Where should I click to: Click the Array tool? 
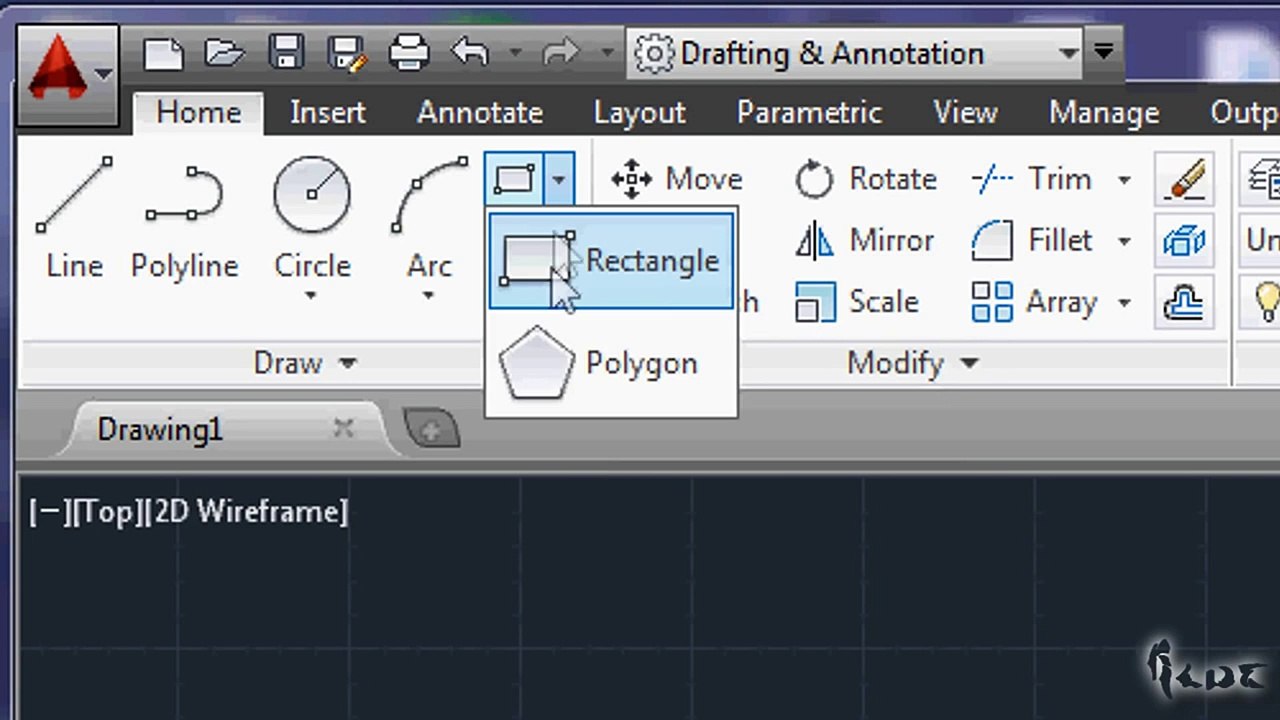click(1034, 301)
